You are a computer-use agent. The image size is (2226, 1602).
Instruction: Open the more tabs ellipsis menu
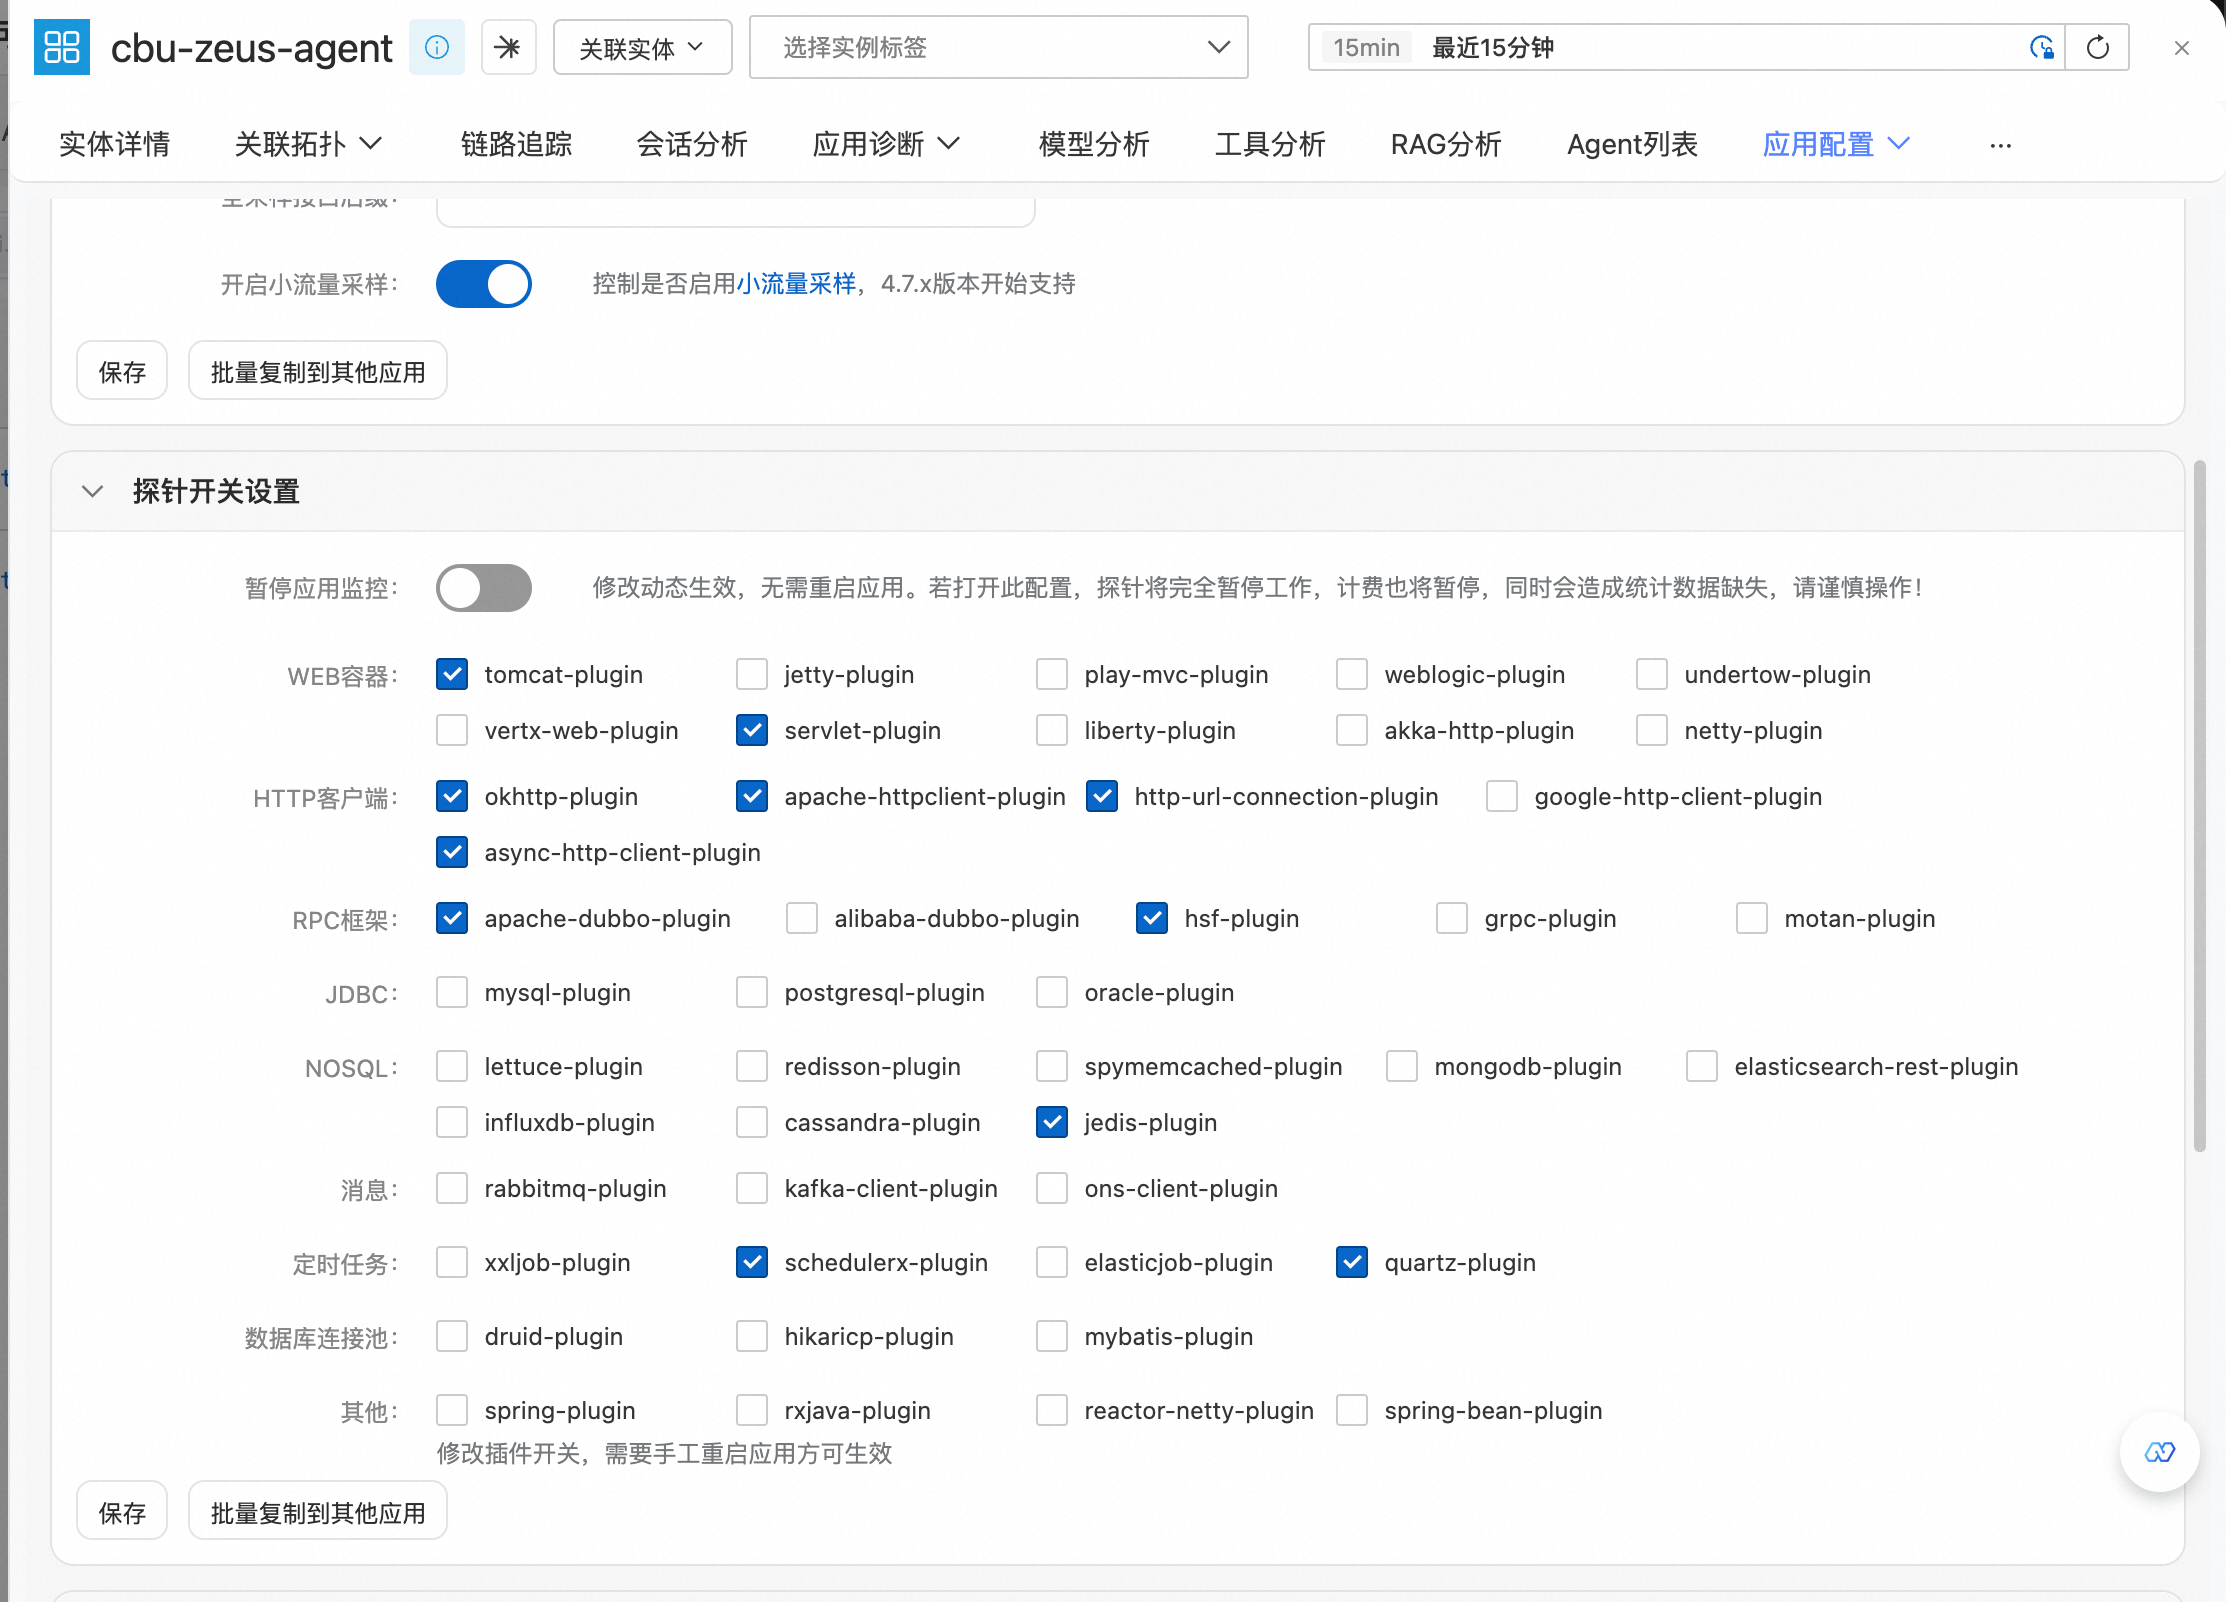2000,145
